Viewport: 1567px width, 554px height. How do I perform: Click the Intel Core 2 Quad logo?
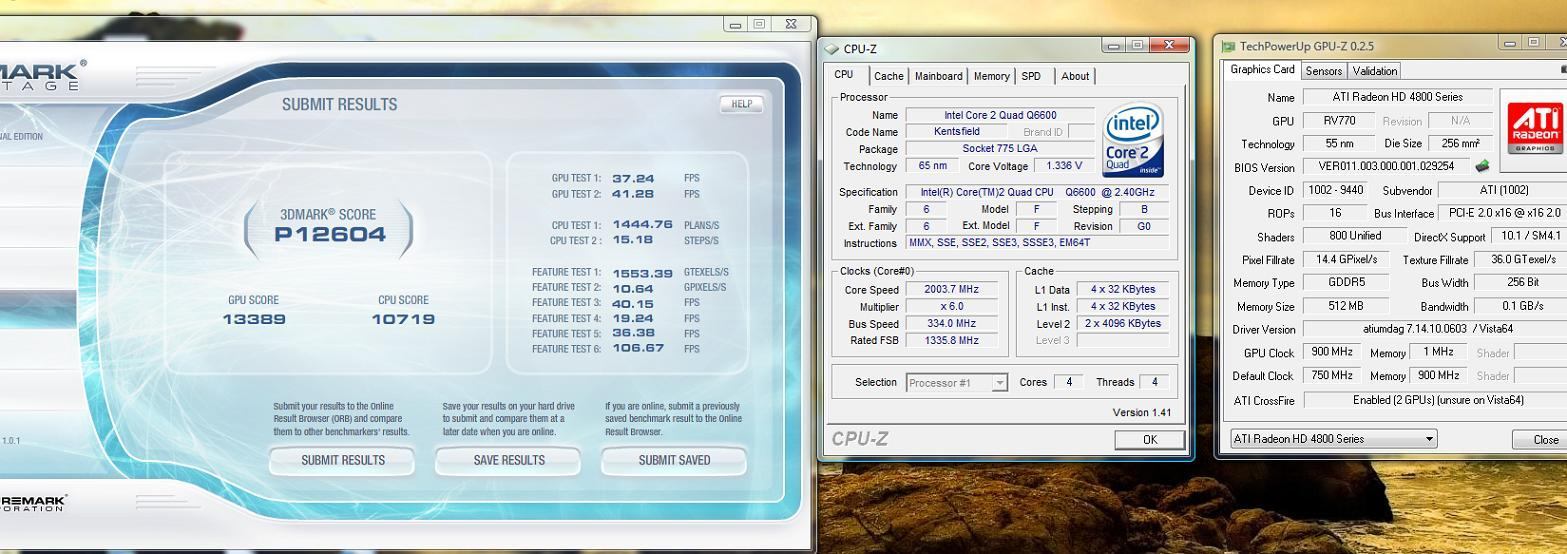coord(1133,141)
